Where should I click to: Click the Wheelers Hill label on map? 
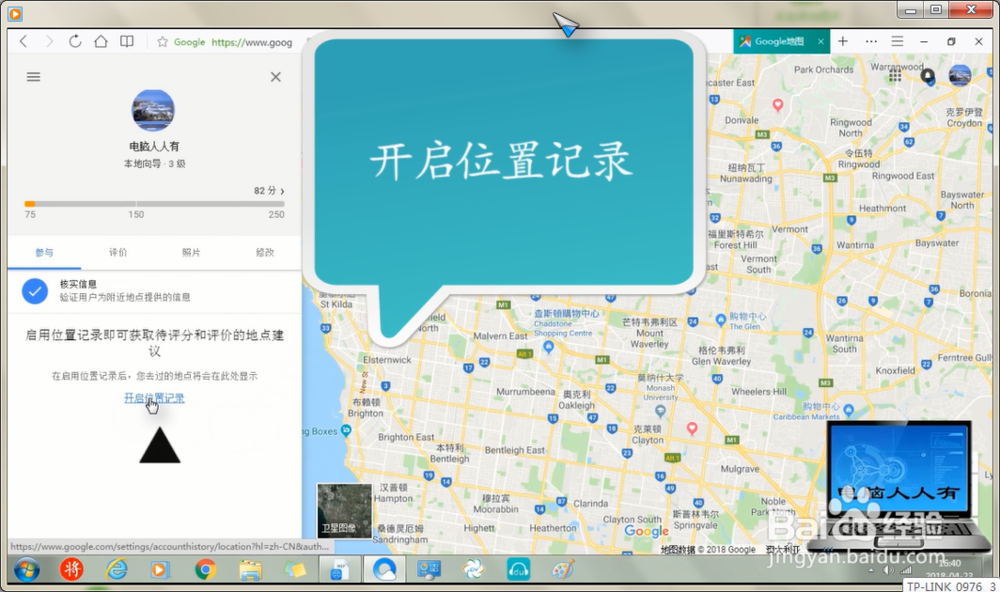pyautogui.click(x=759, y=392)
